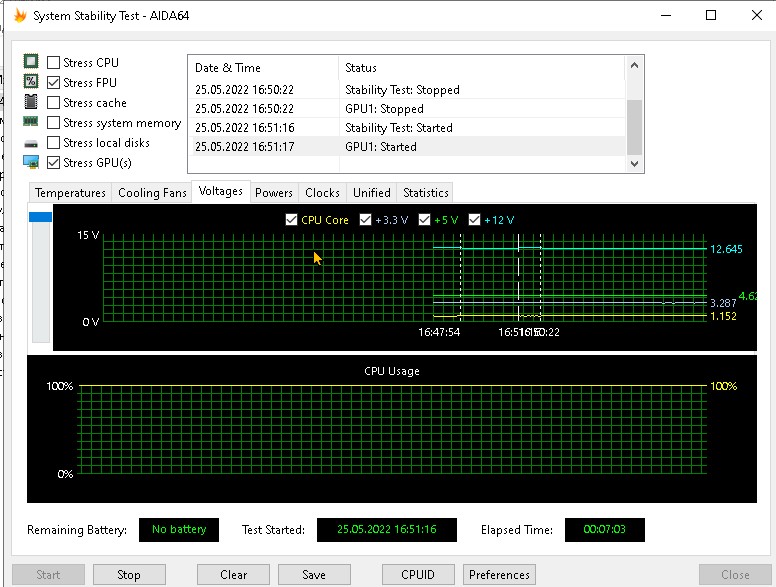The width and height of the screenshot is (776, 587).
Task: Close the AIDA64 window with the X
Action: tap(756, 15)
